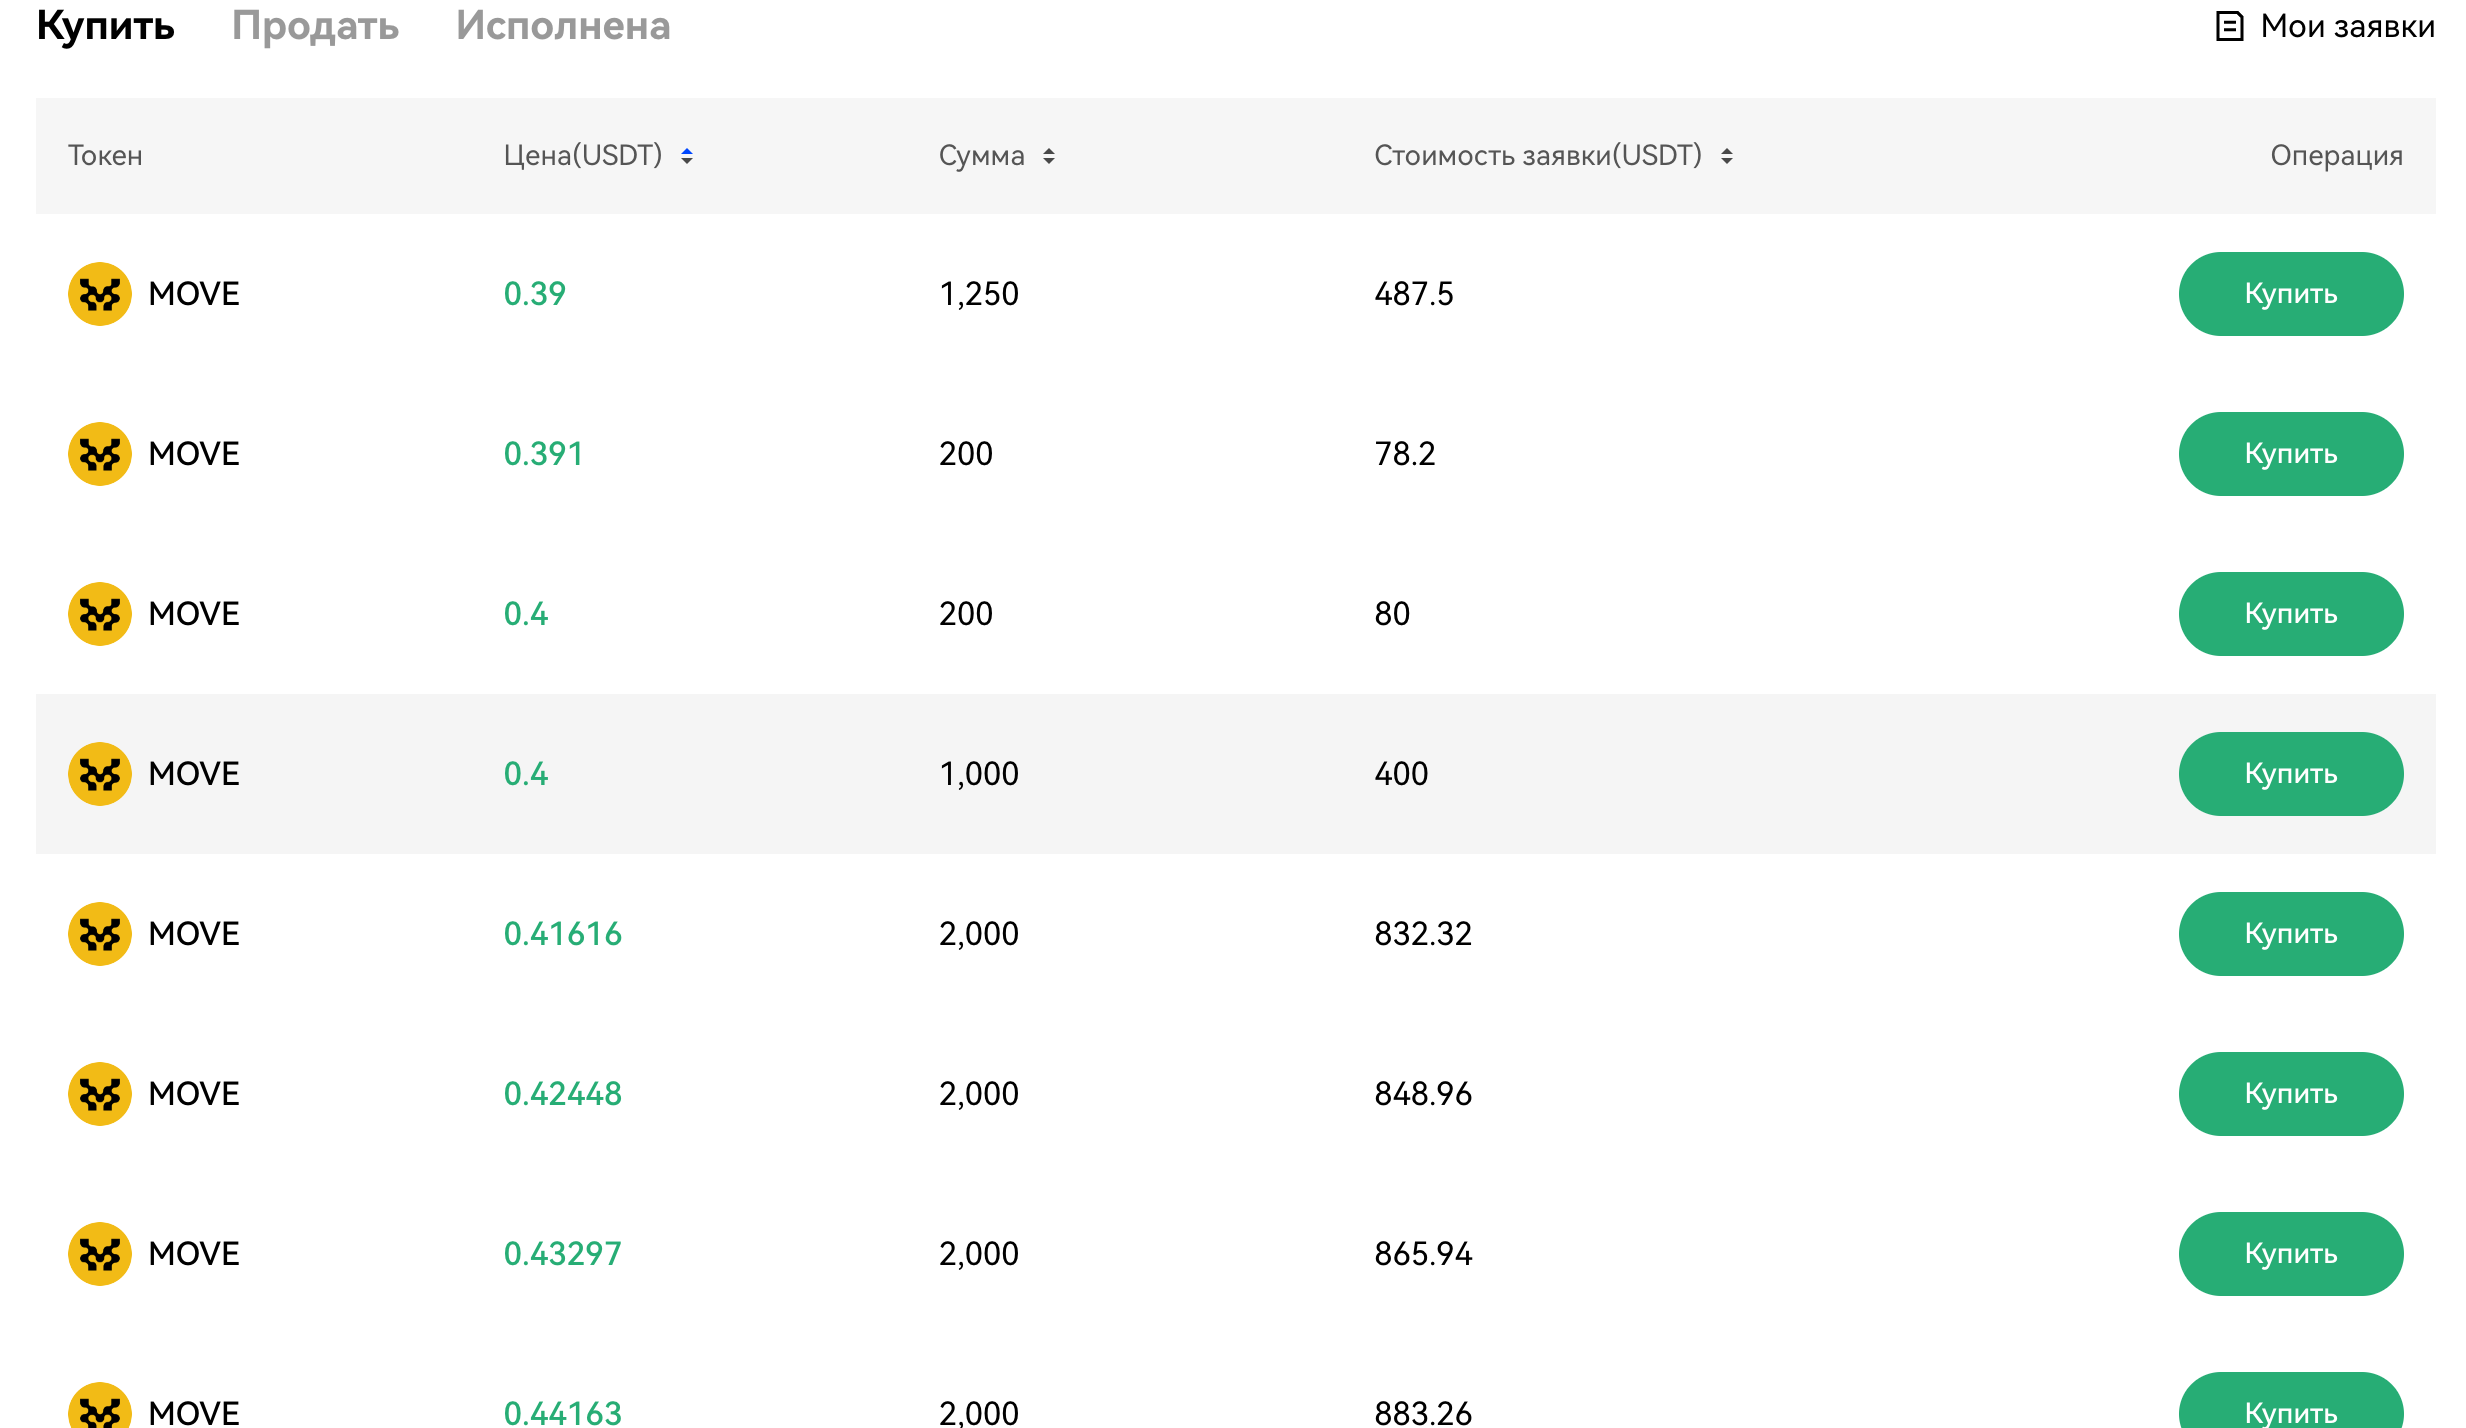Select the price value 0.42448
2466x1428 pixels.
563,1094
